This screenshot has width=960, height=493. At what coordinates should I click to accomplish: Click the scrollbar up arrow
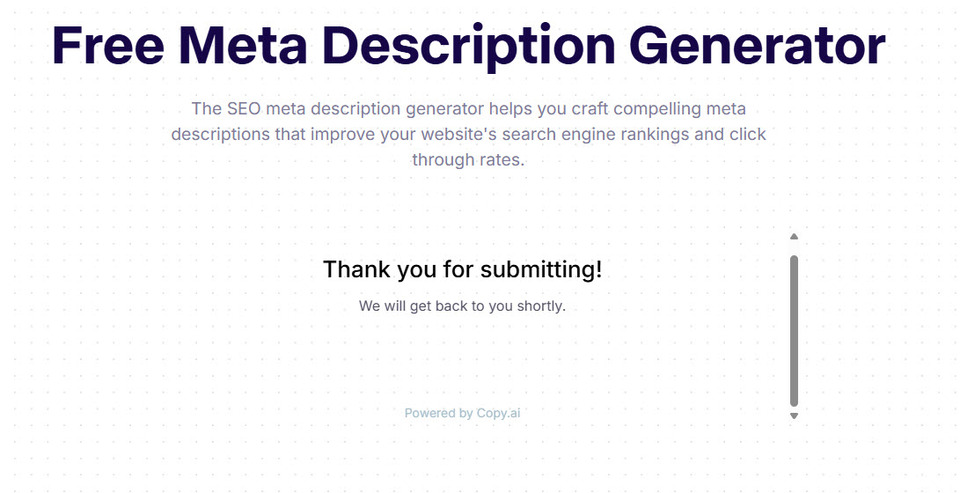794,237
